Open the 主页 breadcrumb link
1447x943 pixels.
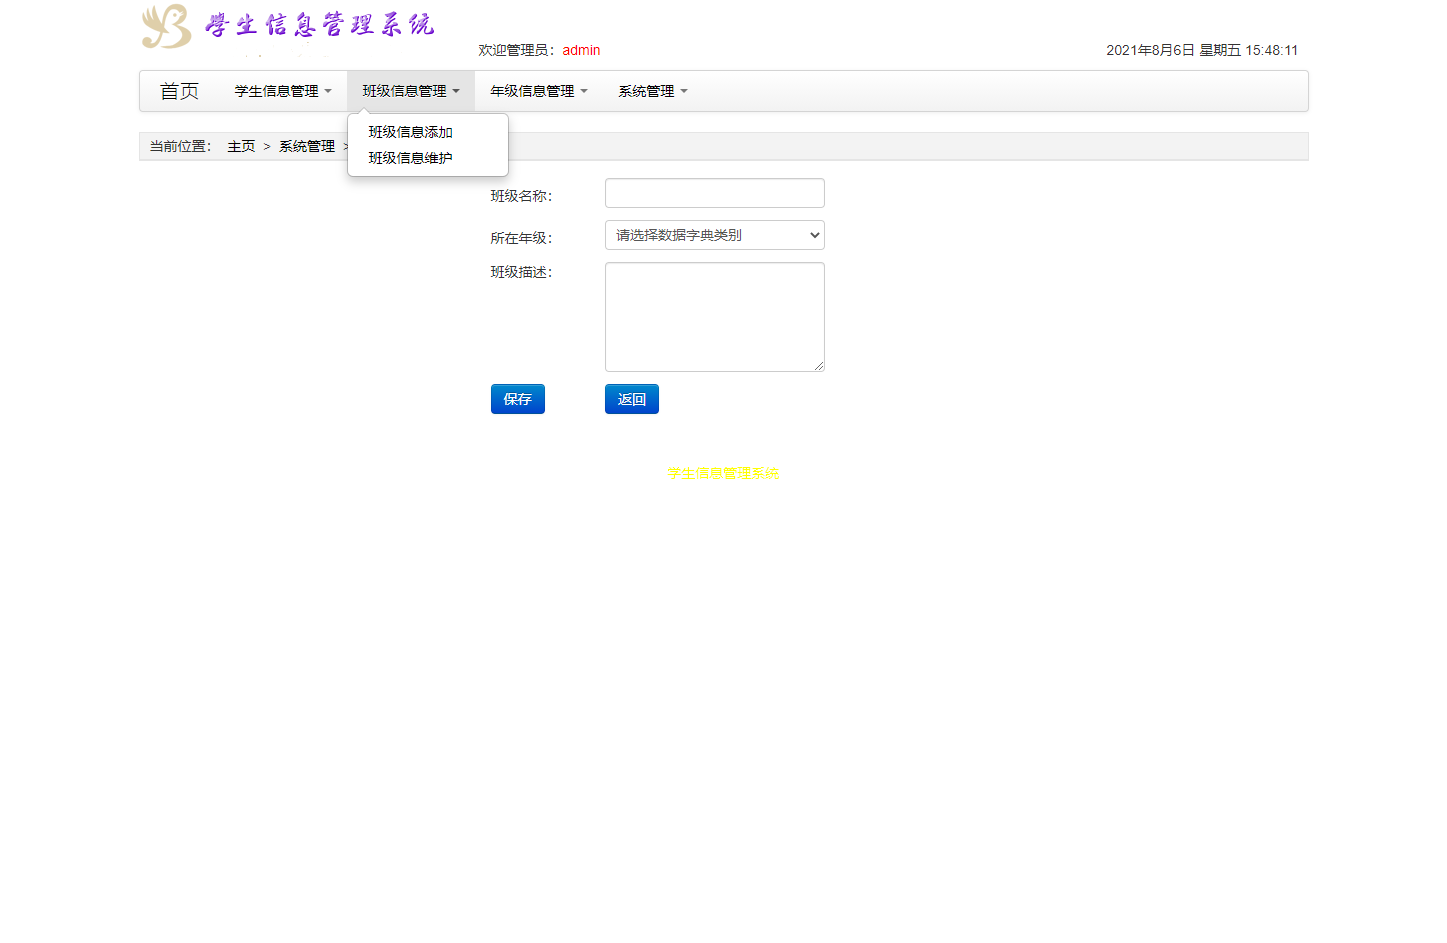pyautogui.click(x=241, y=146)
